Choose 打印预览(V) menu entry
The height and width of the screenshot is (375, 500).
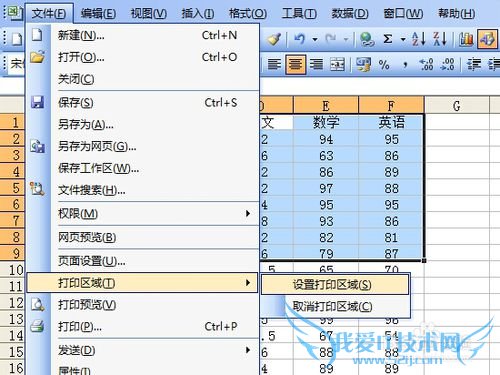pyautogui.click(x=143, y=305)
